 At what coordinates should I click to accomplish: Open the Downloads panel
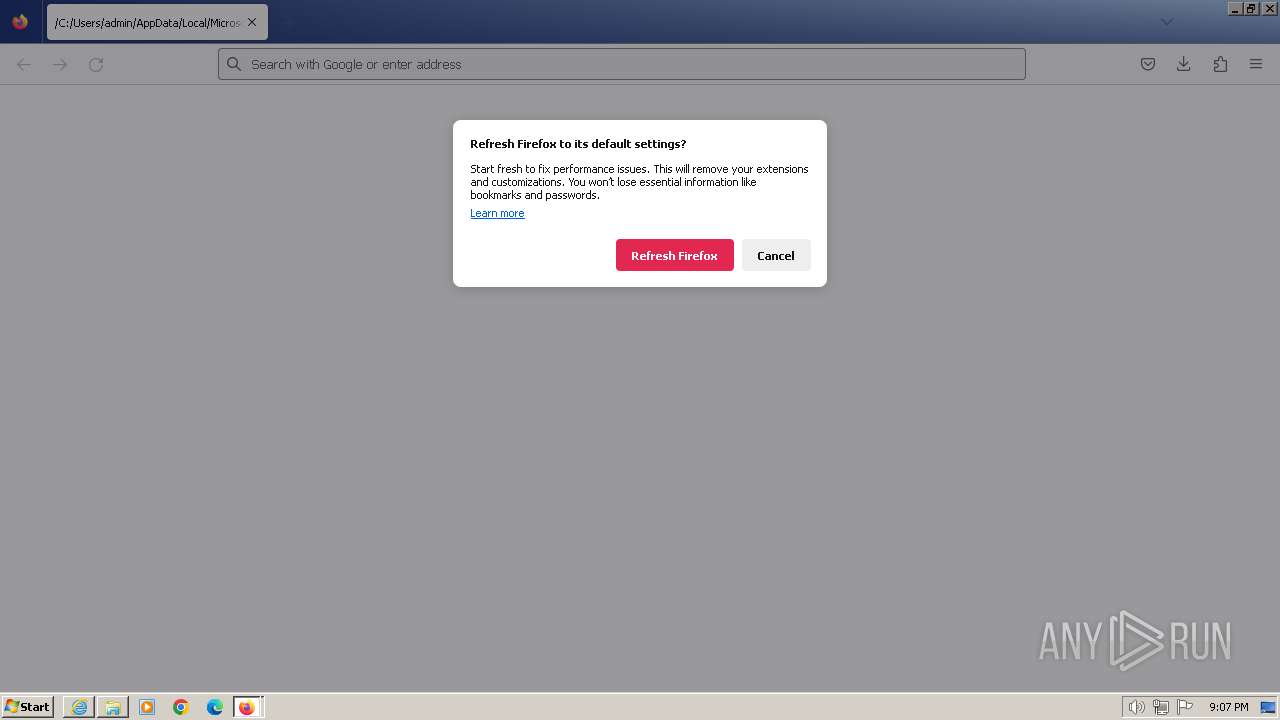1184,64
